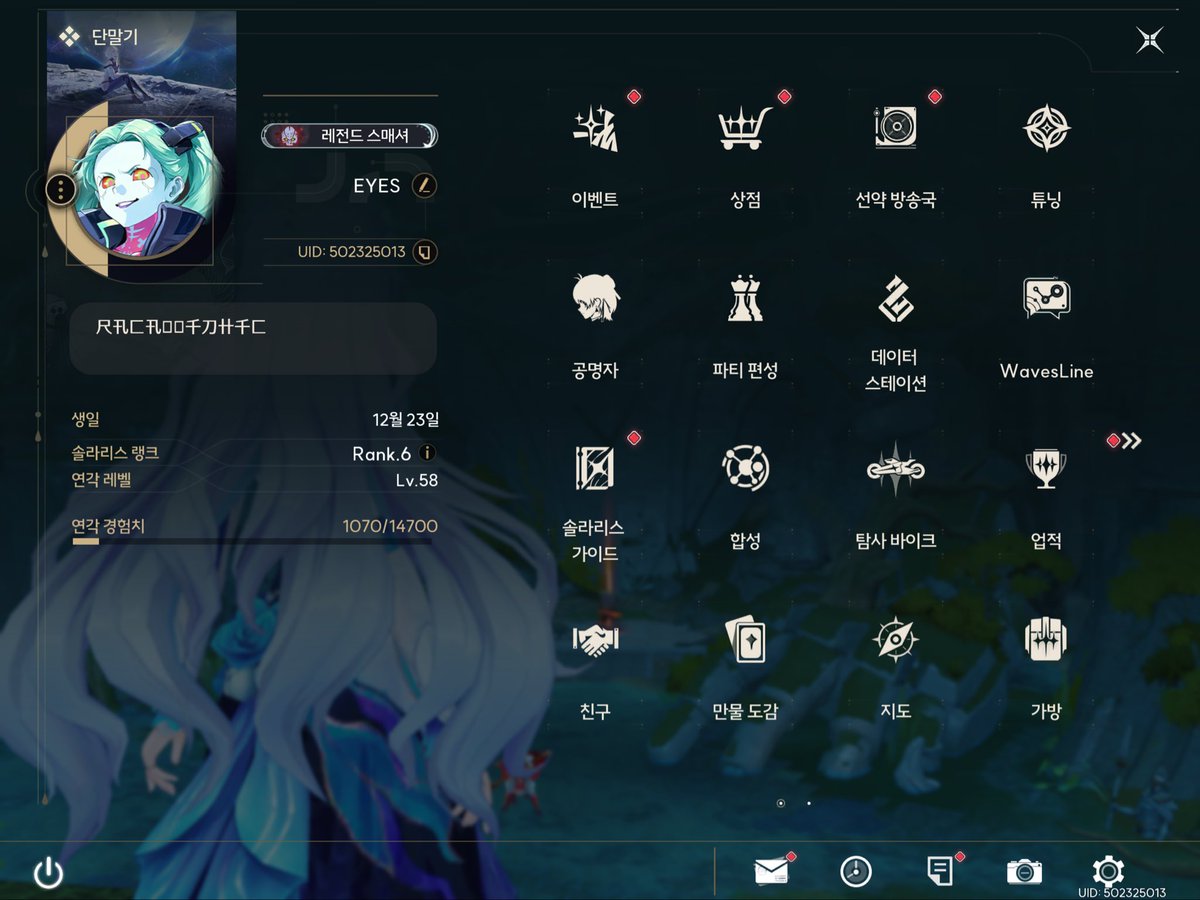1200x900 pixels.
Task: Open the camera photo mode icon
Action: click(x=1024, y=872)
